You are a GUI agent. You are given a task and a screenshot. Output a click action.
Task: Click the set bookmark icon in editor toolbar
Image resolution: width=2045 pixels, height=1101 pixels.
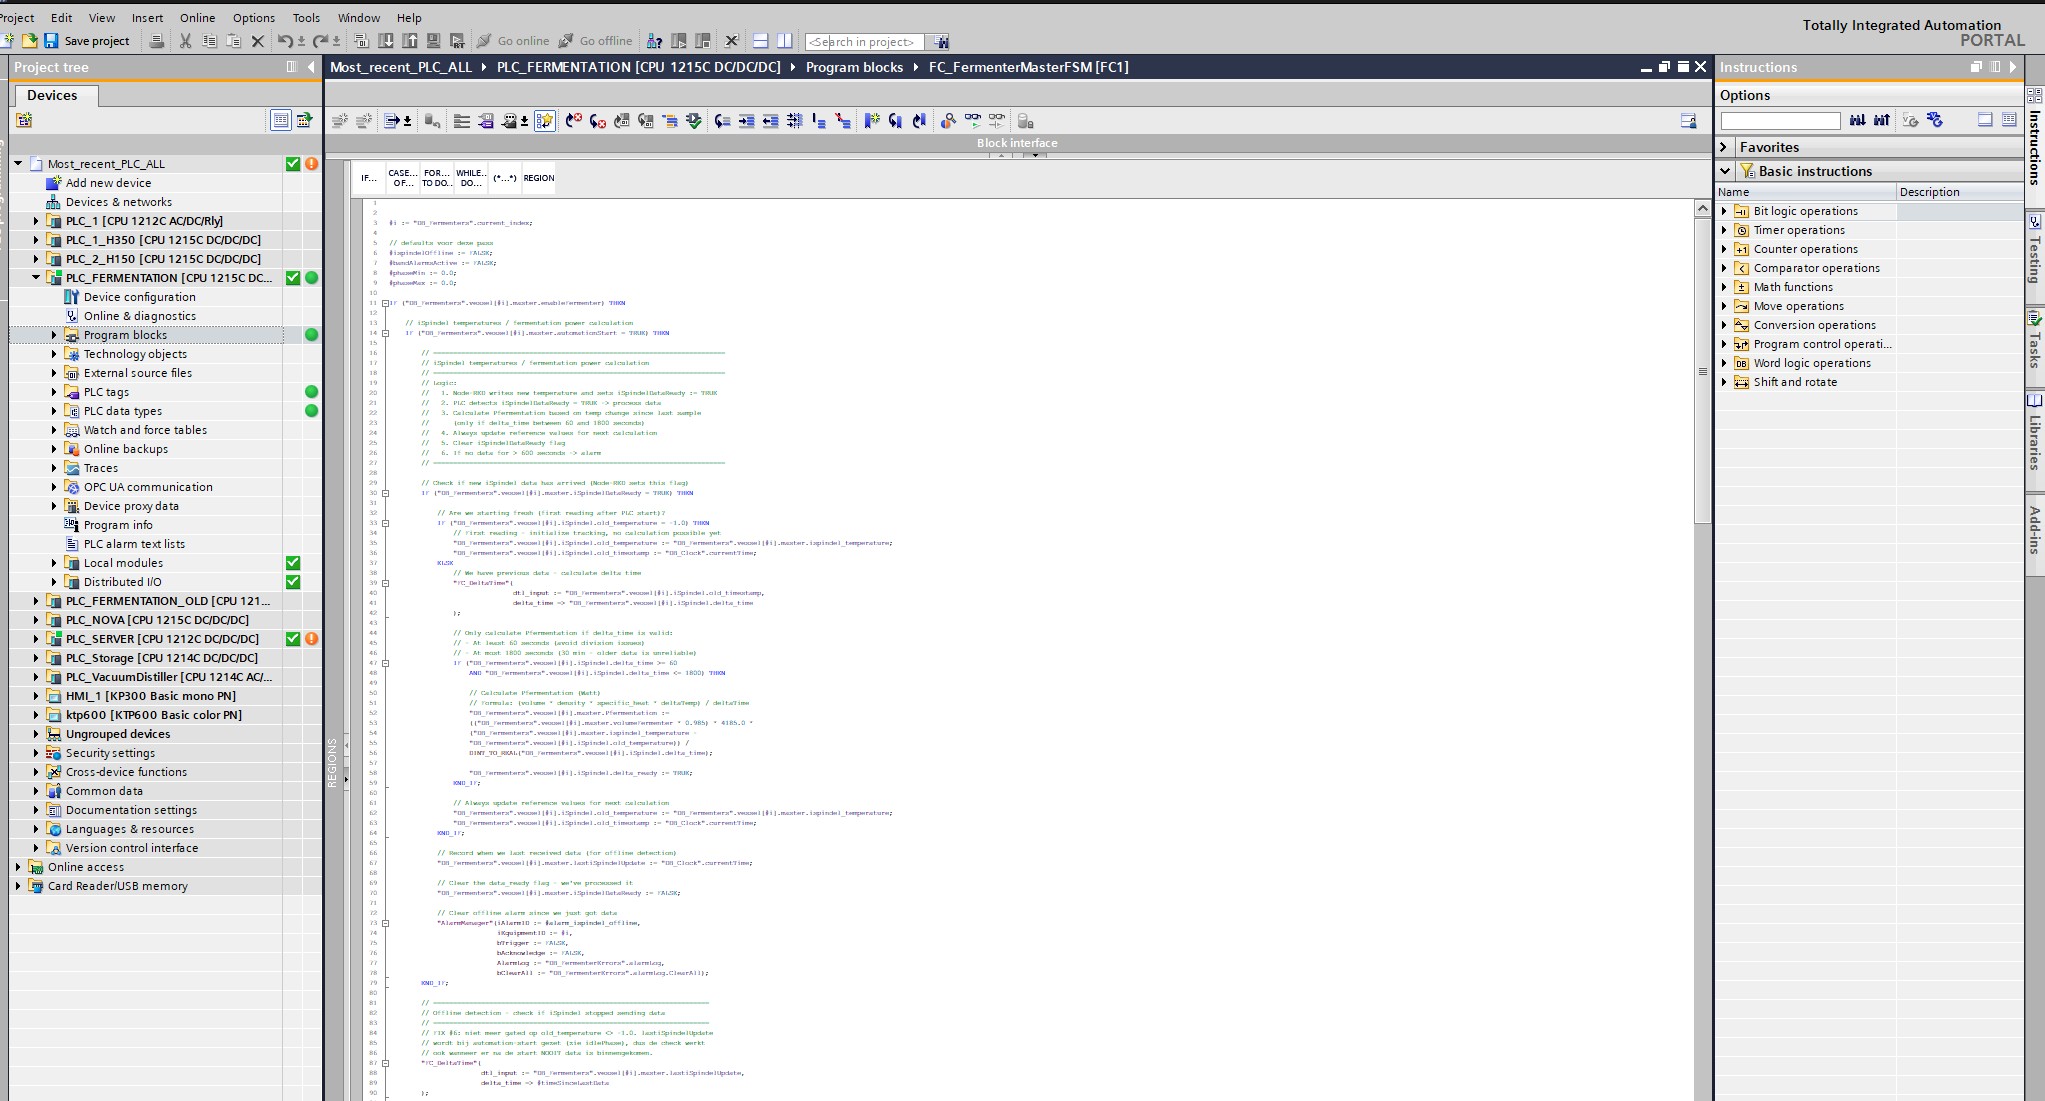(872, 121)
